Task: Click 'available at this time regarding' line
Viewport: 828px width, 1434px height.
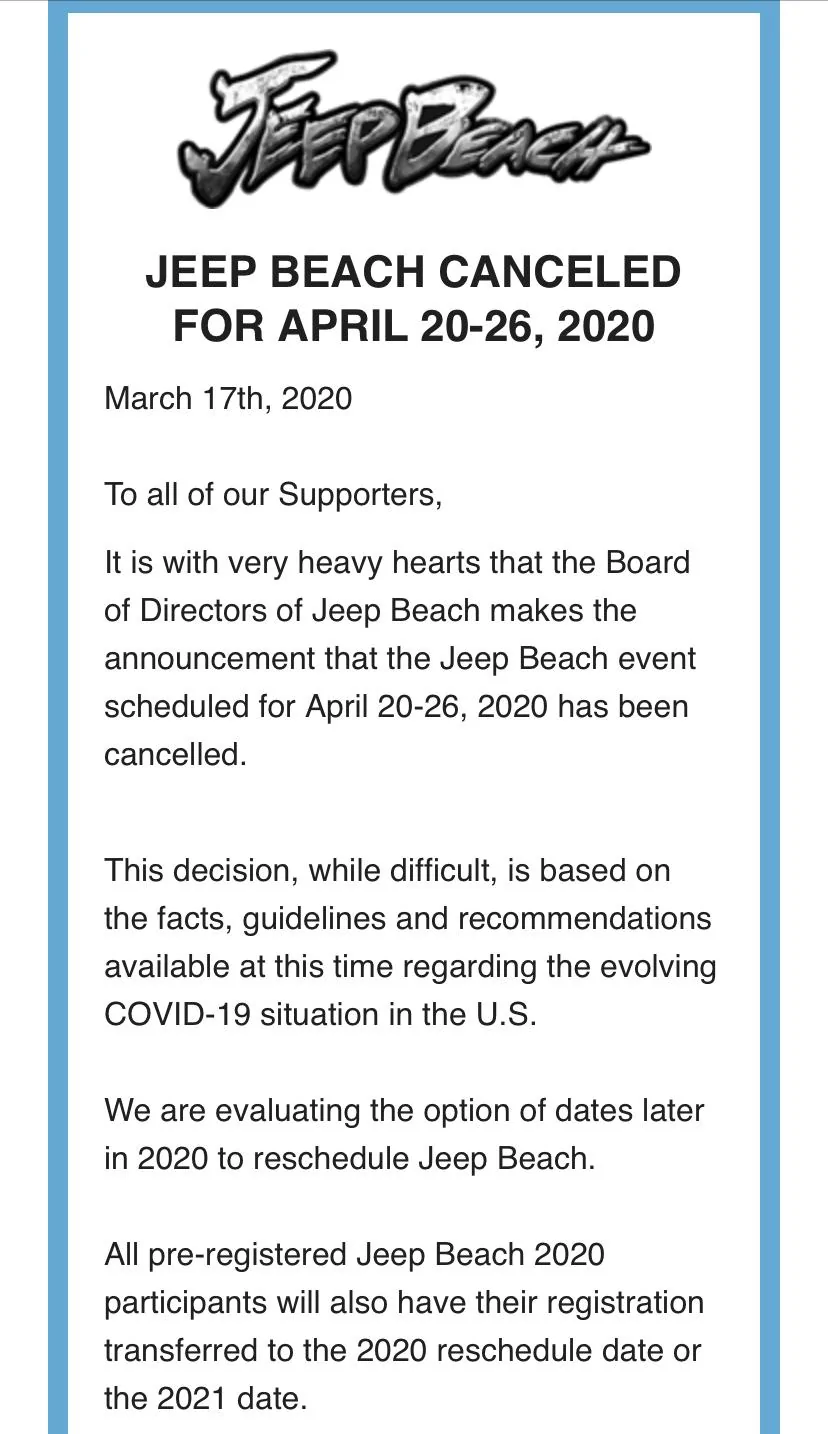Action: (410, 966)
